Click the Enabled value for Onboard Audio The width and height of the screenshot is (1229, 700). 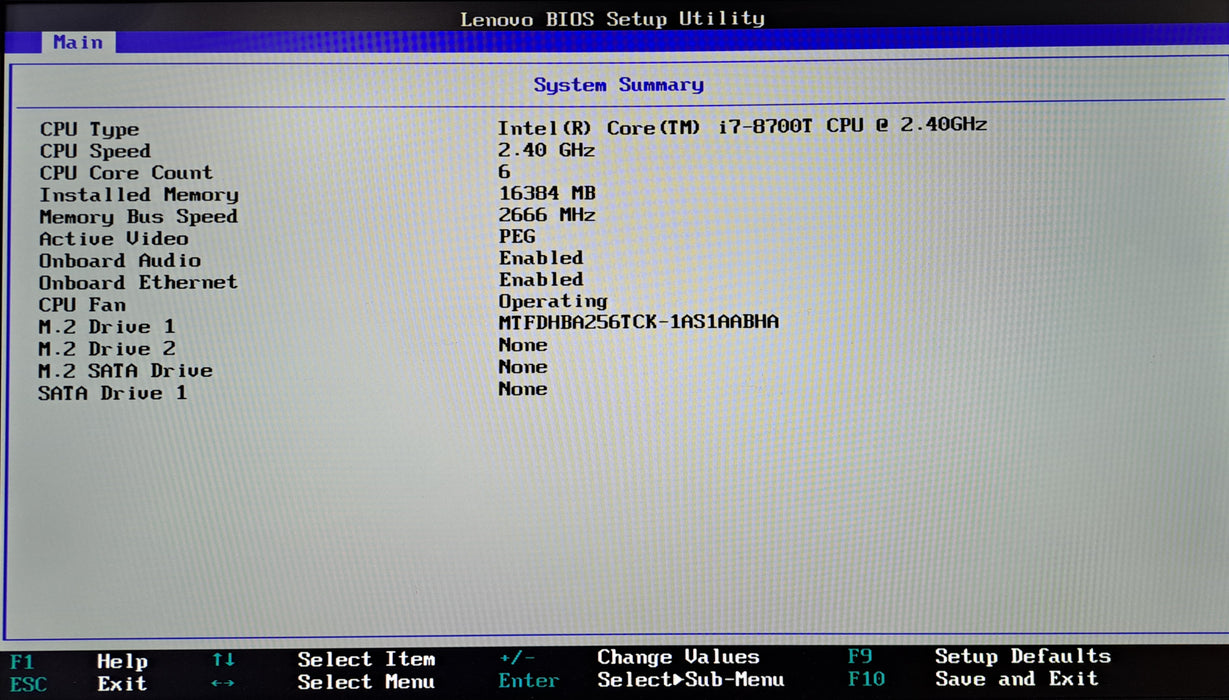(541, 258)
